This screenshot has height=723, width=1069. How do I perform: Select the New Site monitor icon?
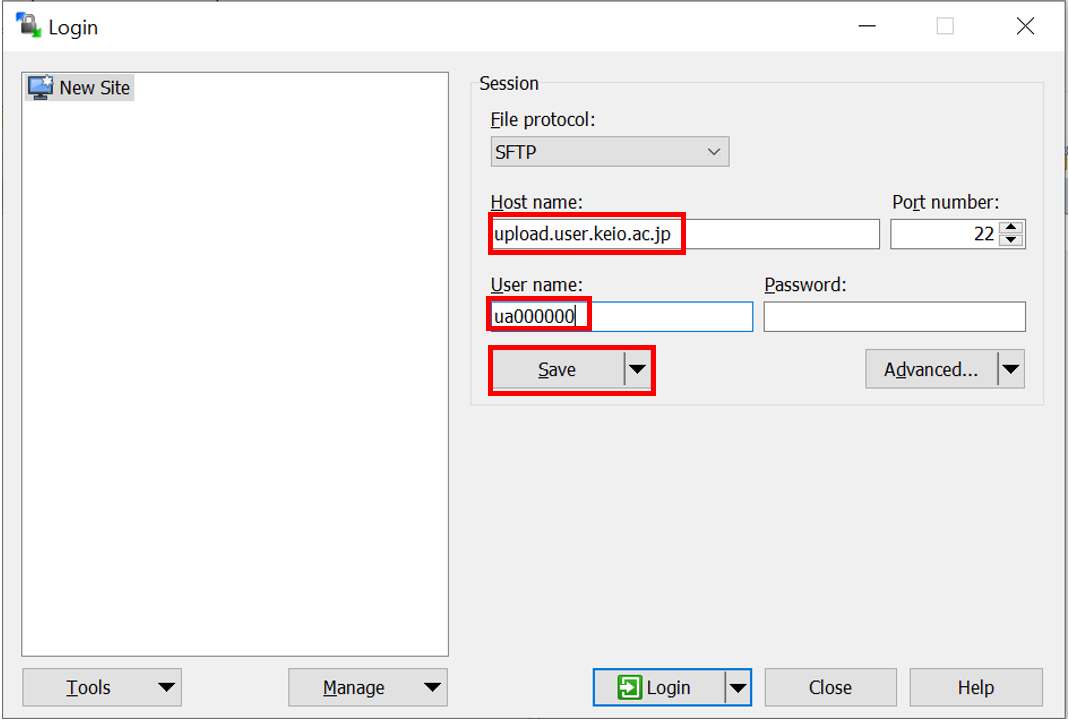[40, 88]
